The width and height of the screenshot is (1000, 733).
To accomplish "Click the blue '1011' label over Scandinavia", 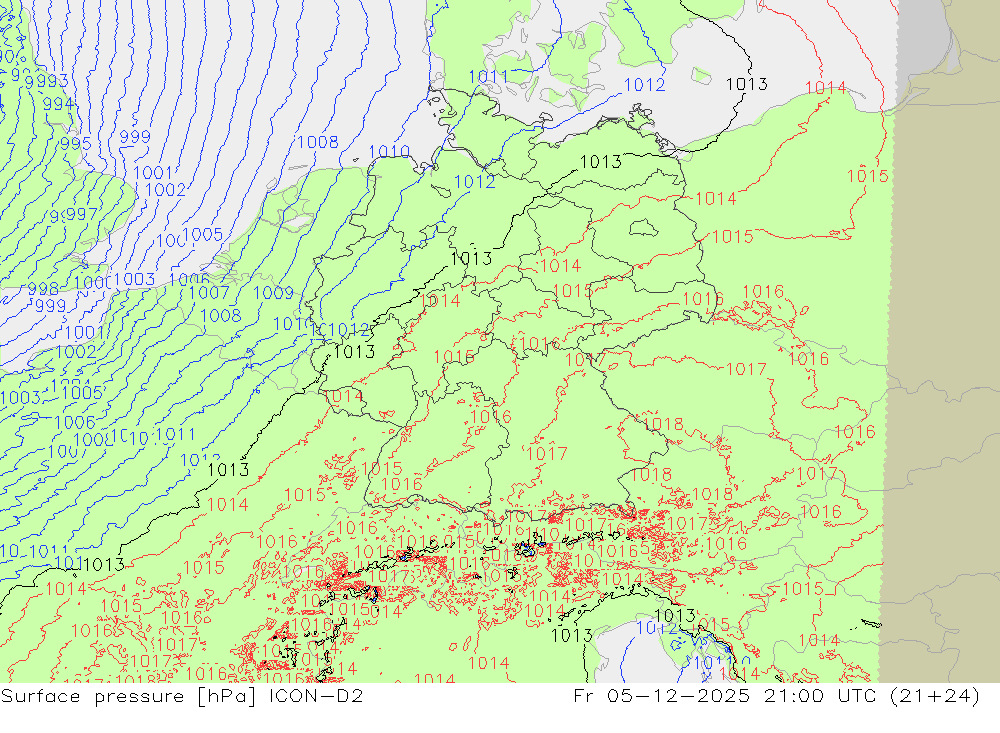I will click(489, 77).
